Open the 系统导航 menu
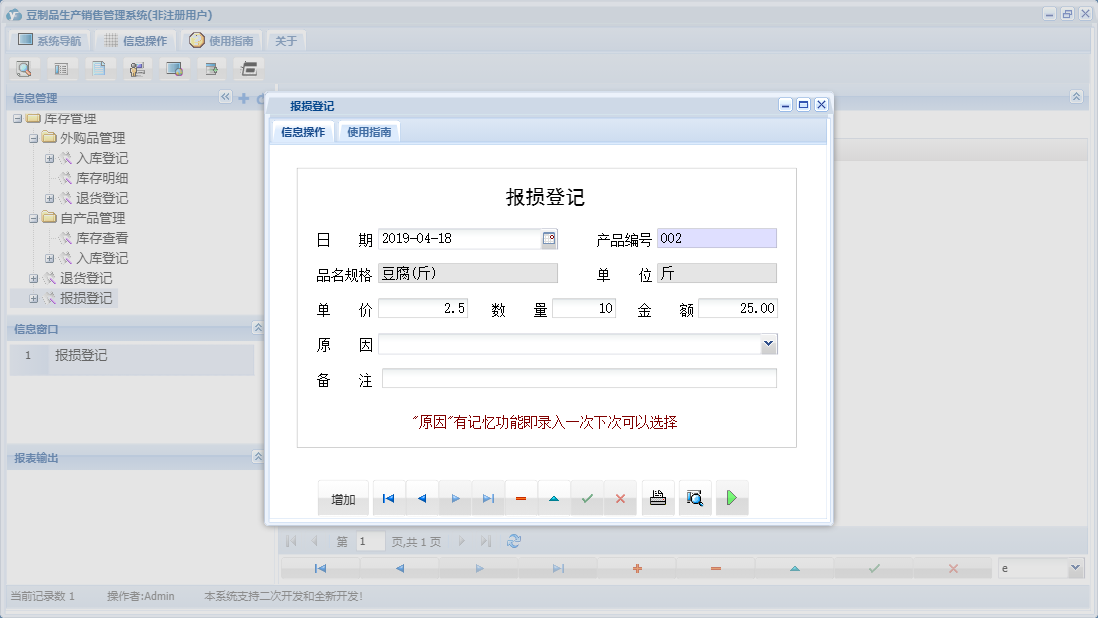 coord(48,40)
